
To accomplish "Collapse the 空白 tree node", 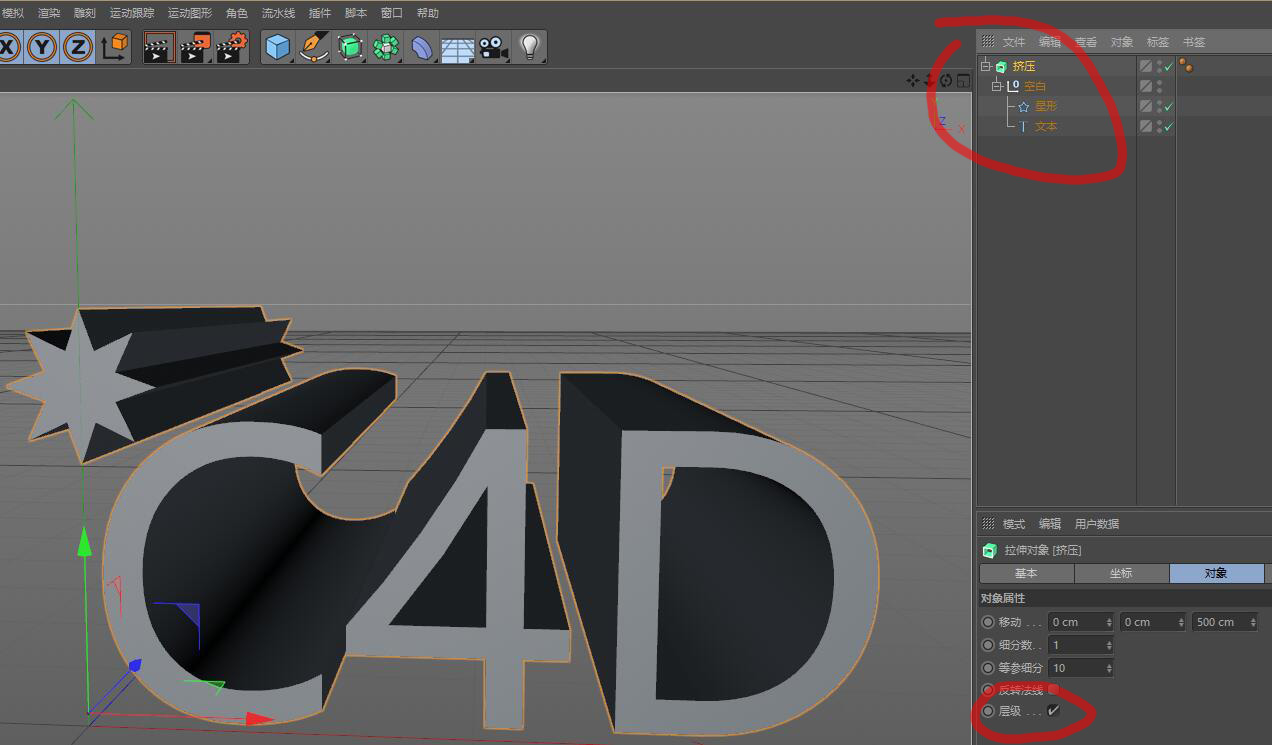I will 997,86.
